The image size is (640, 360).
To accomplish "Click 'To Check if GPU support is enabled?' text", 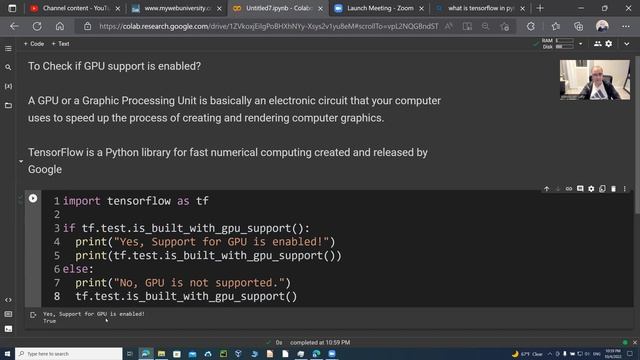I will pos(114,66).
